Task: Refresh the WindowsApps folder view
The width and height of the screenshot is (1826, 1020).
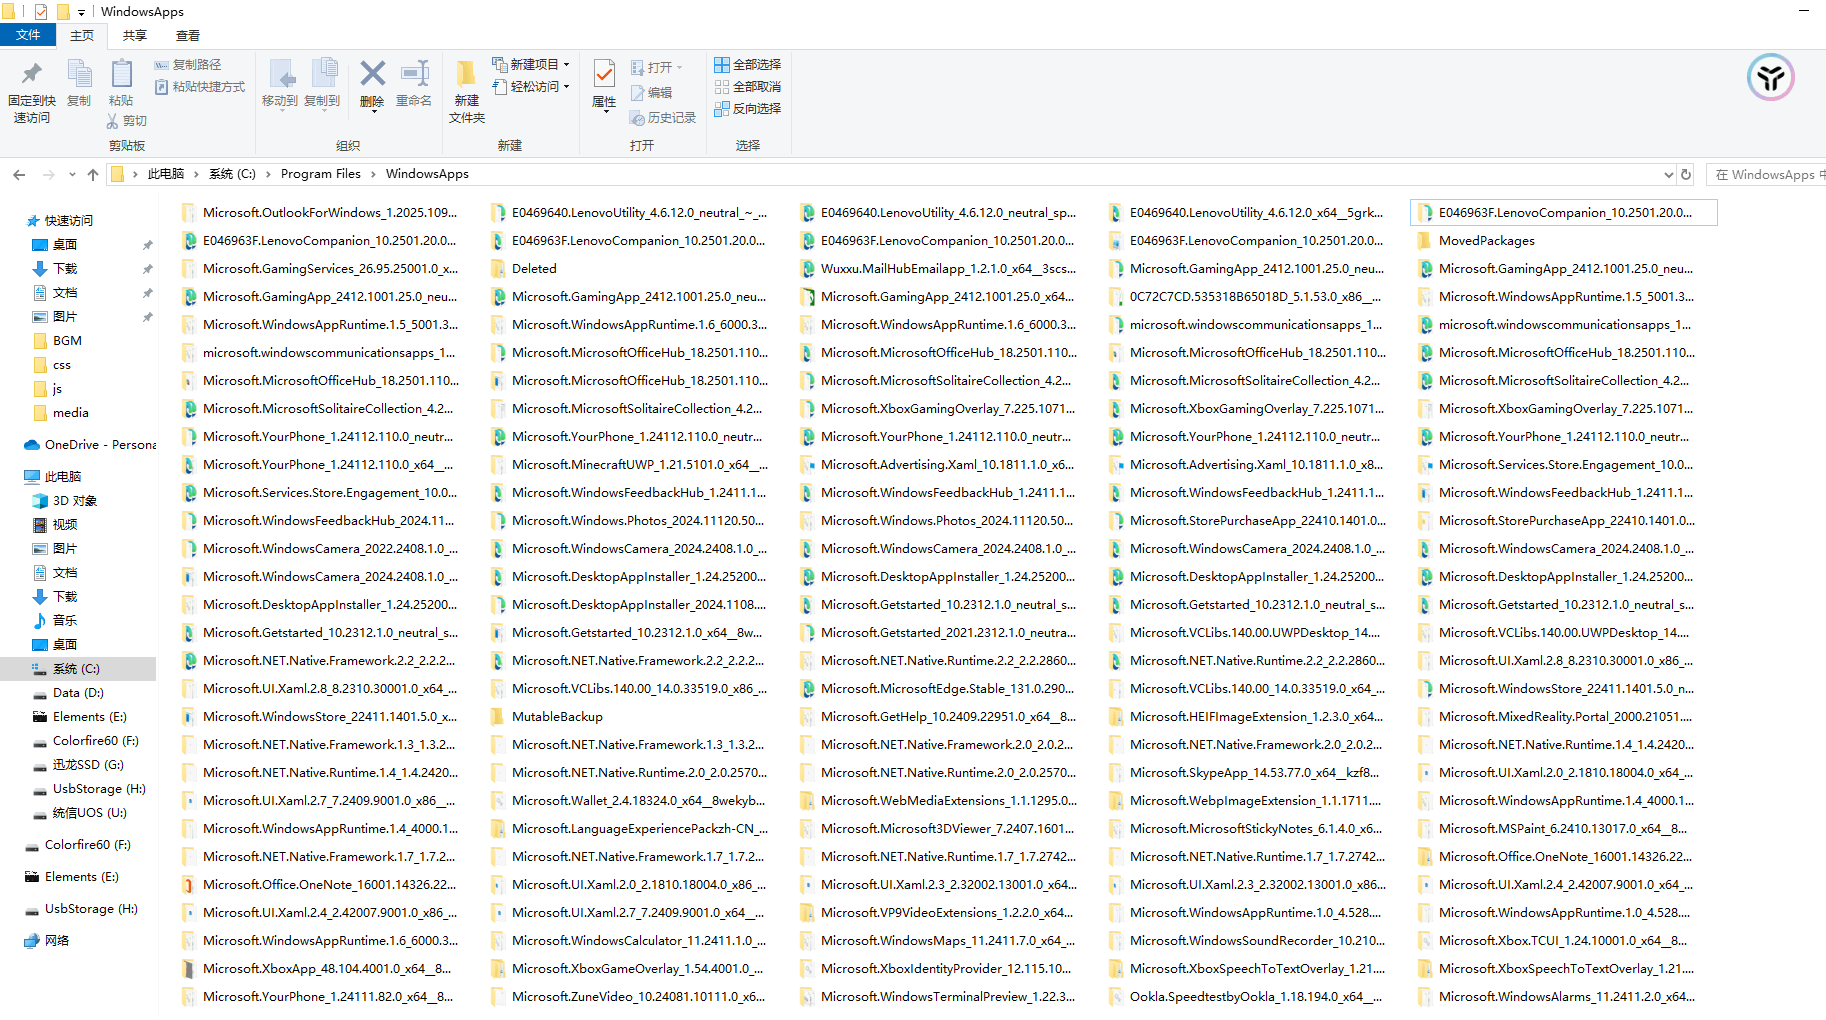Action: pyautogui.click(x=1686, y=174)
